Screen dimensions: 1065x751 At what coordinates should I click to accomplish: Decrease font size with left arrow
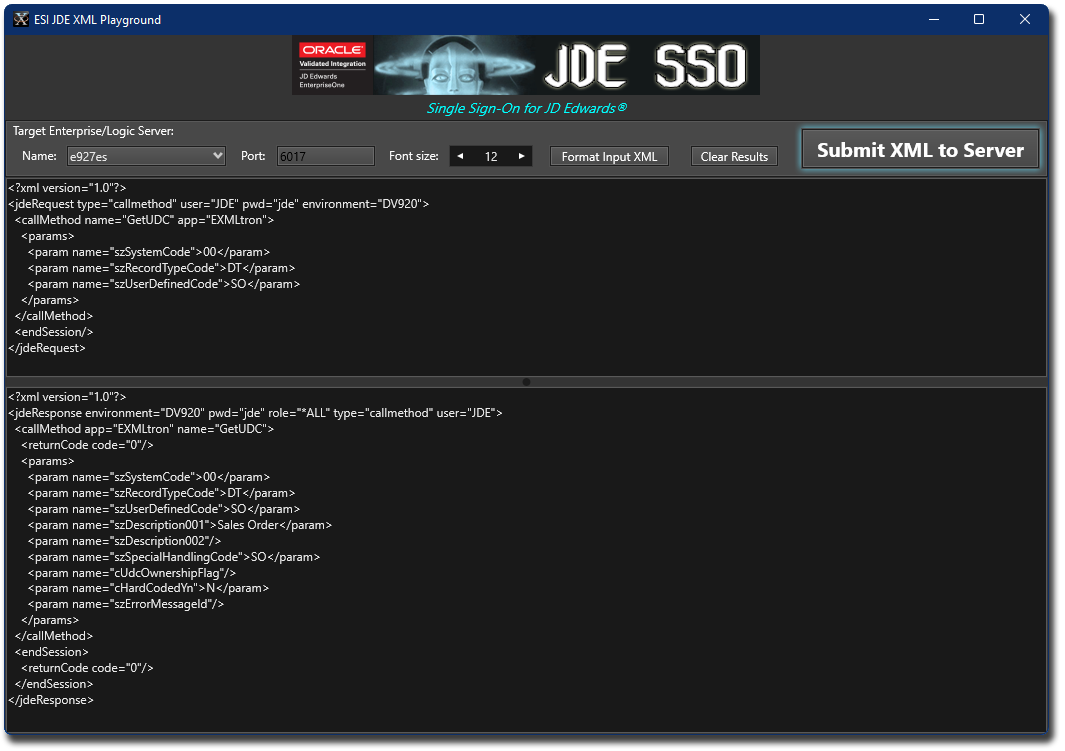[x=461, y=156]
